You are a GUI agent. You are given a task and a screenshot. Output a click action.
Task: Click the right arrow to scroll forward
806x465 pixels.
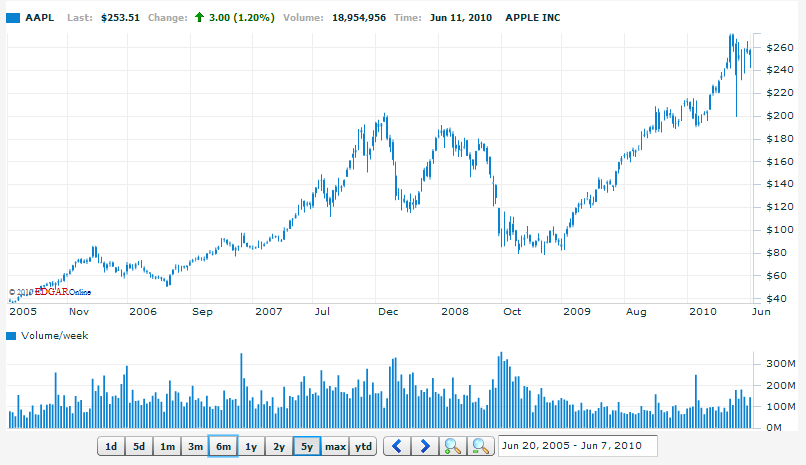[x=425, y=446]
